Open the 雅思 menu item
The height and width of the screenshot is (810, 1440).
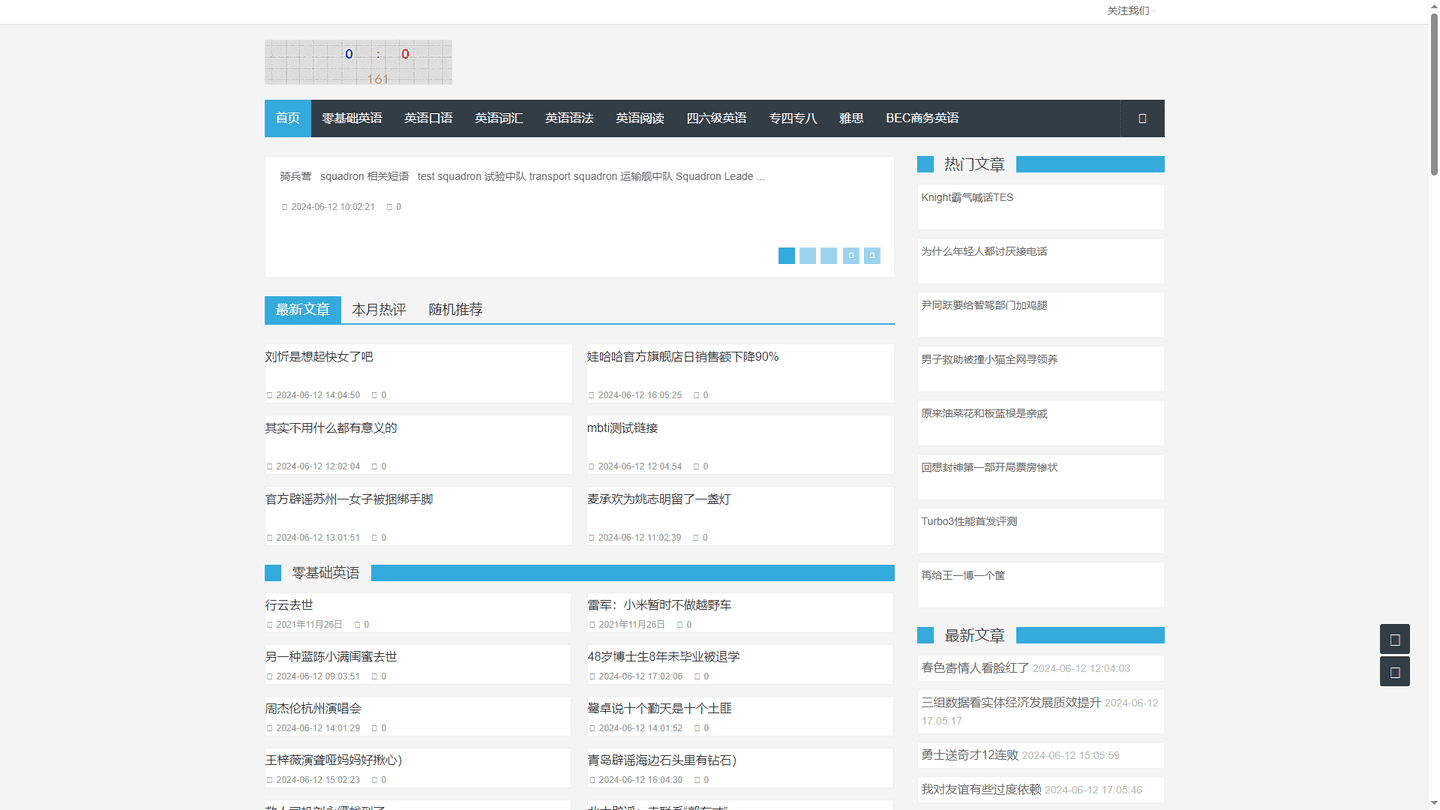coord(851,118)
